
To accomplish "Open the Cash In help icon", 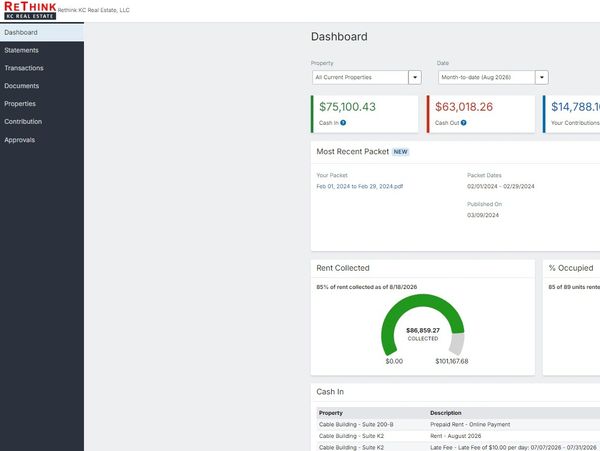I will point(343,123).
